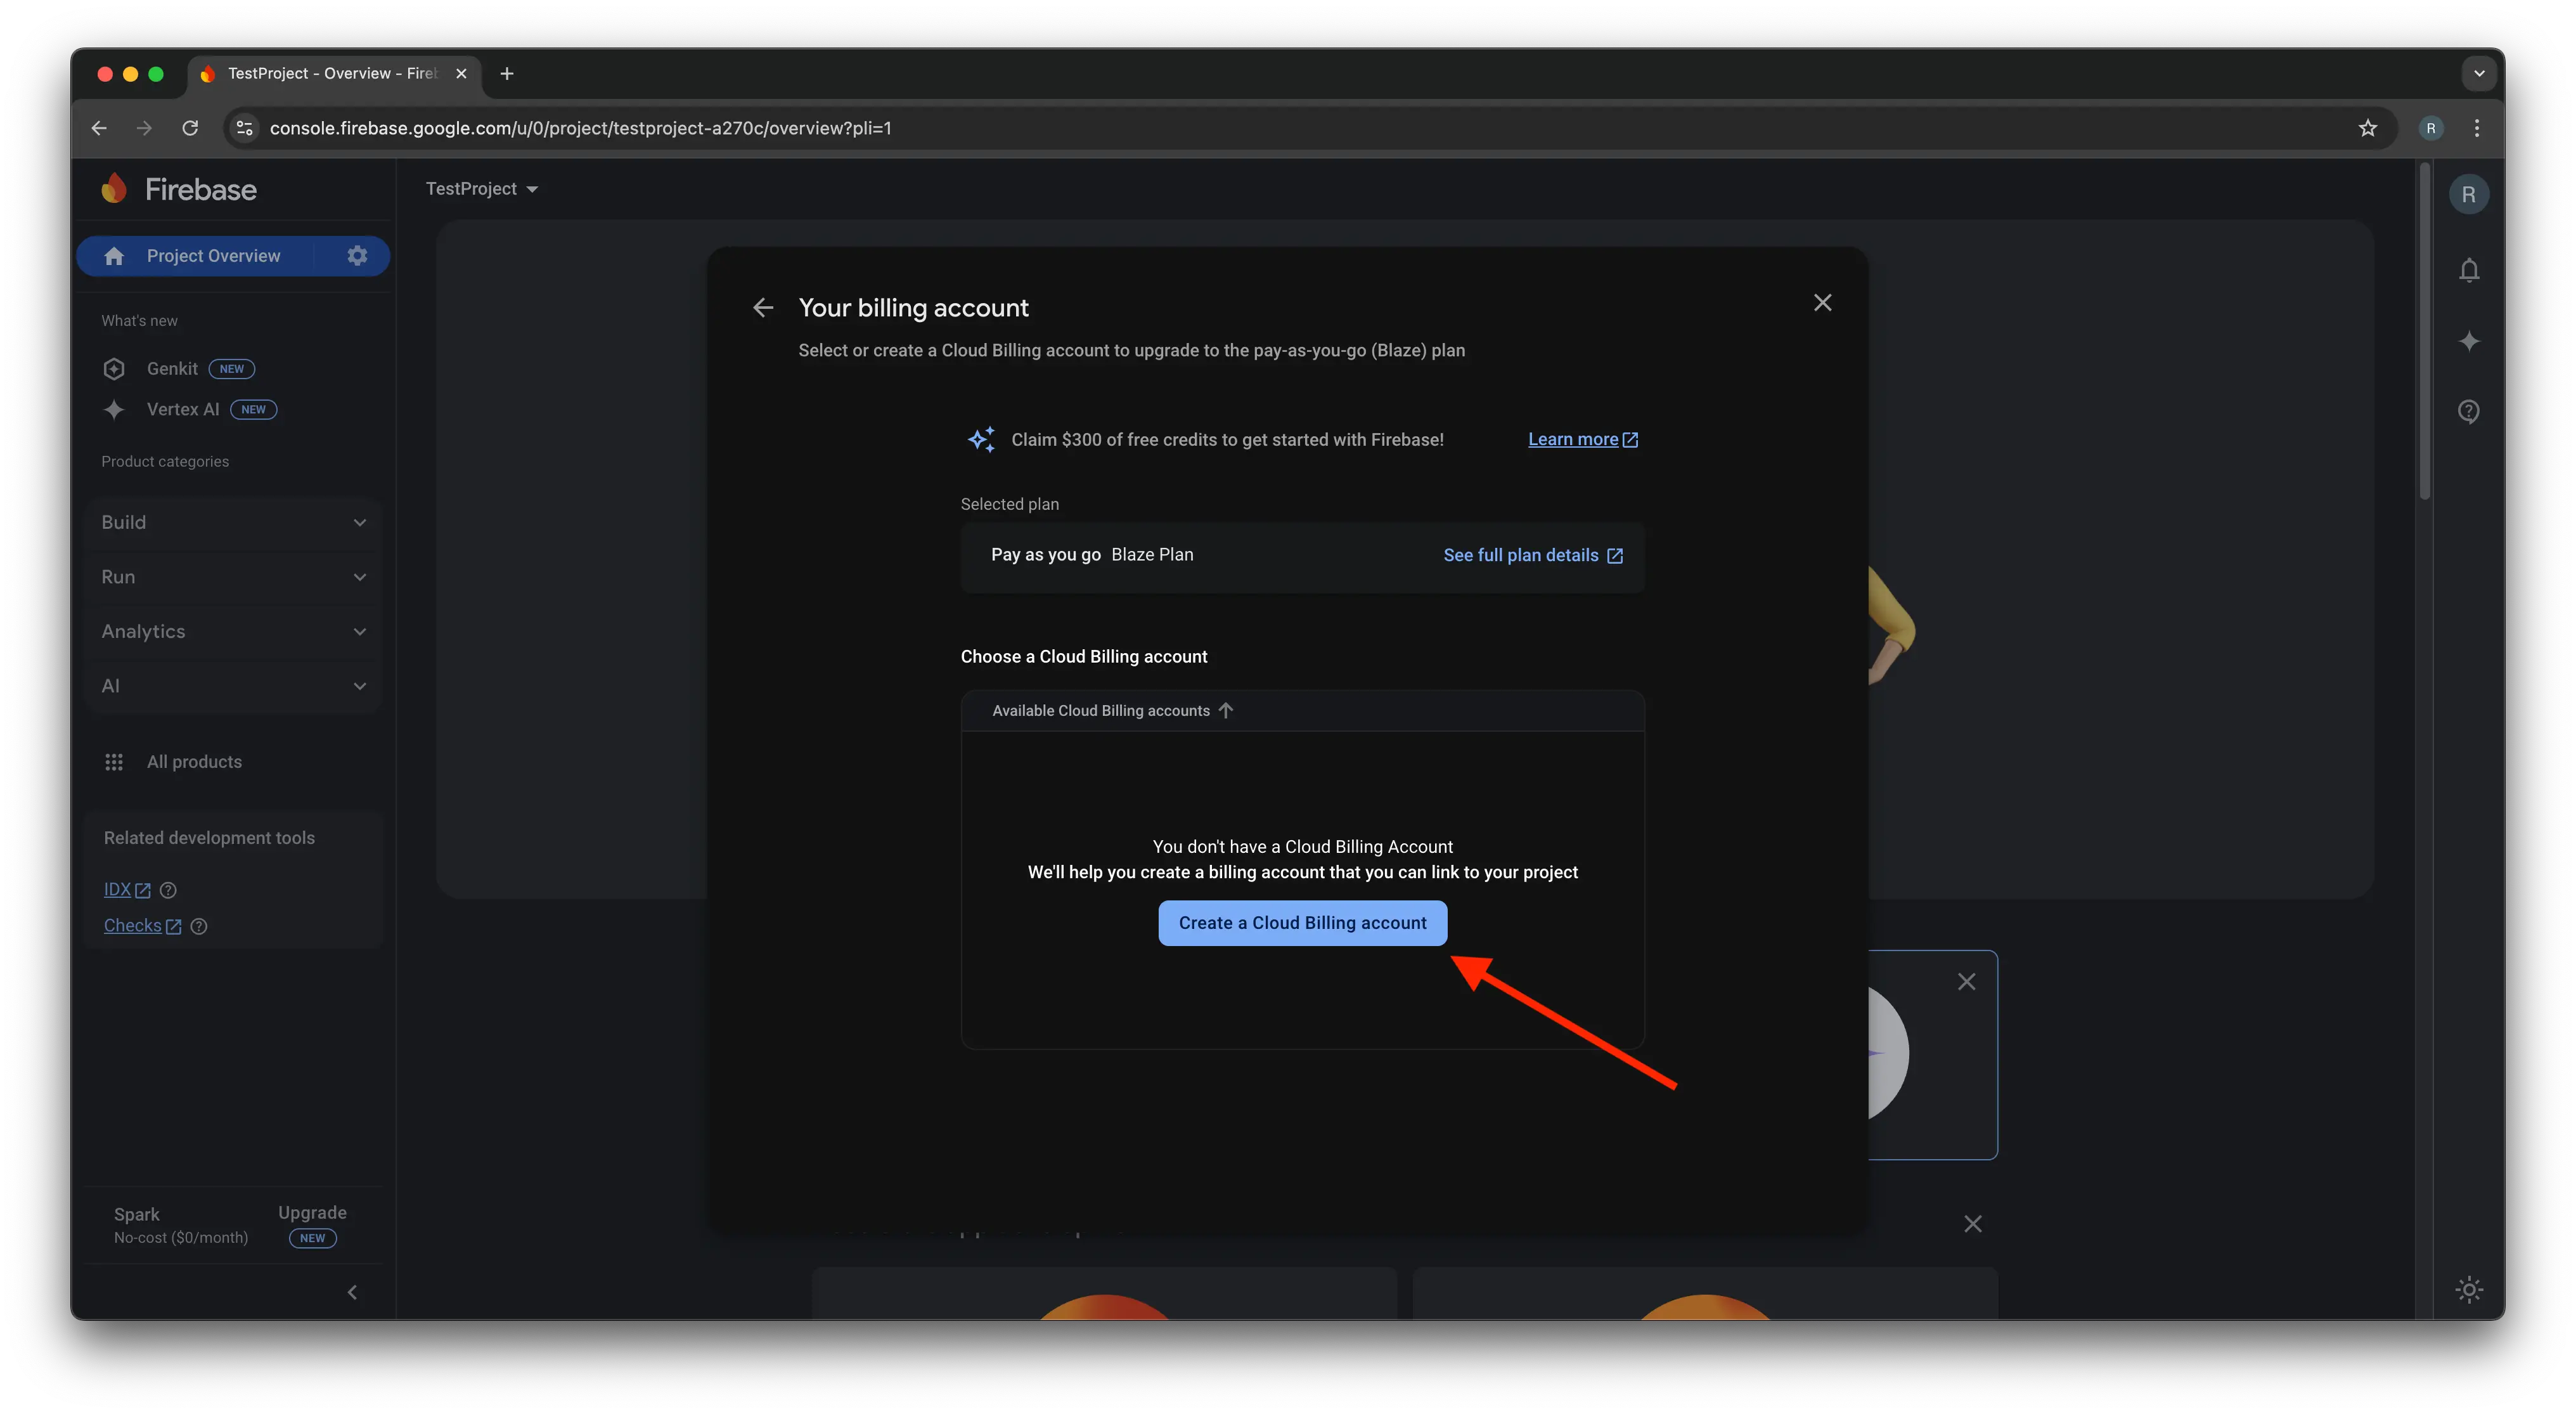The width and height of the screenshot is (2576, 1414).
Task: Open project settings gear icon
Action: pyautogui.click(x=357, y=256)
